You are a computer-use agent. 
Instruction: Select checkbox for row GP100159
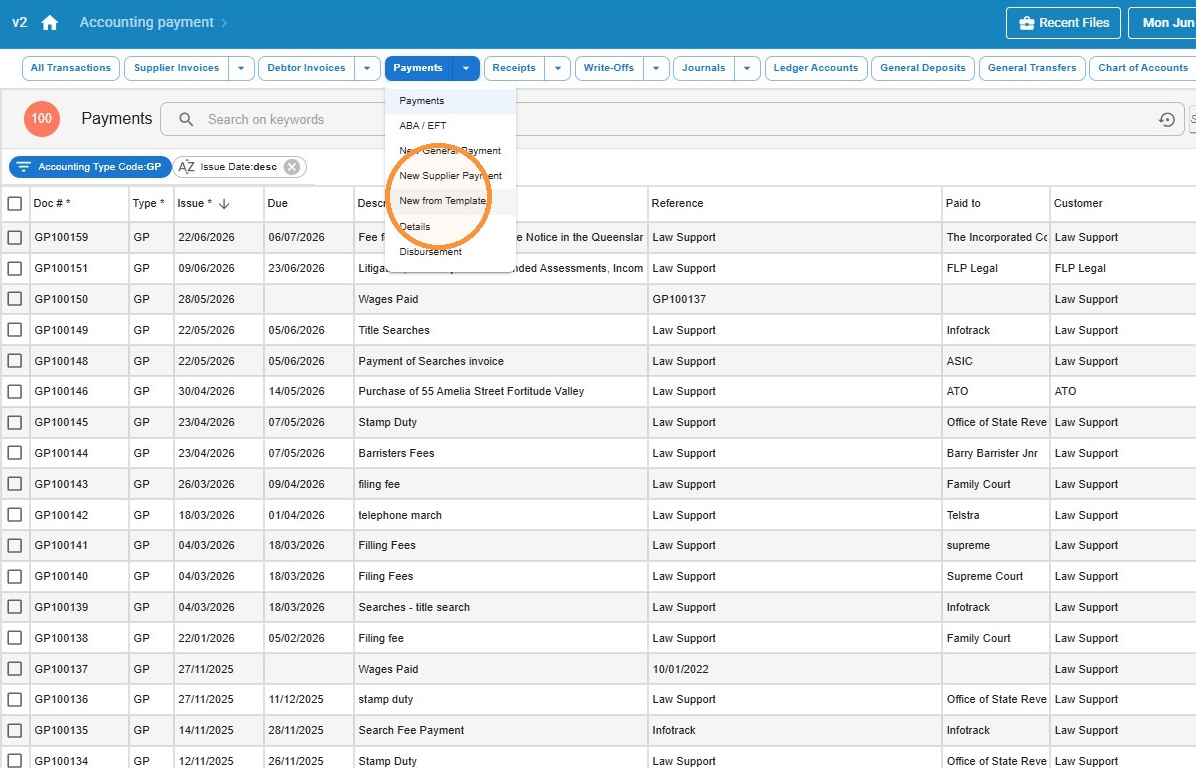[14, 237]
